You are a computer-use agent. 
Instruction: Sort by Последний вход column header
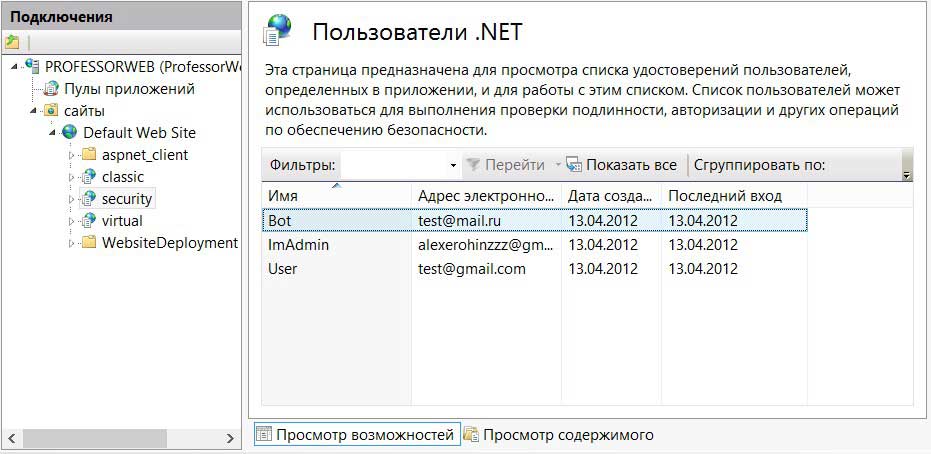pyautogui.click(x=734, y=195)
